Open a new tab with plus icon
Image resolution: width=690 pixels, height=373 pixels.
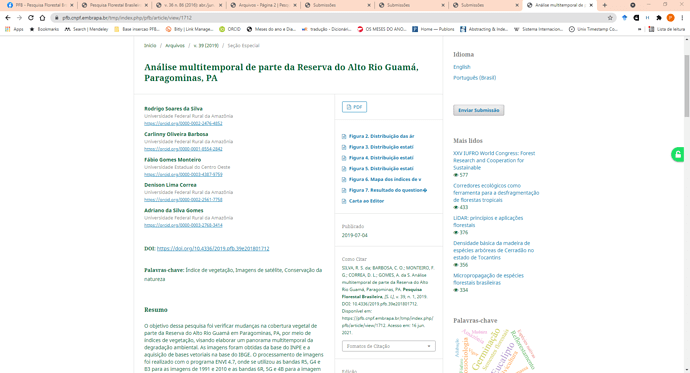pos(605,5)
